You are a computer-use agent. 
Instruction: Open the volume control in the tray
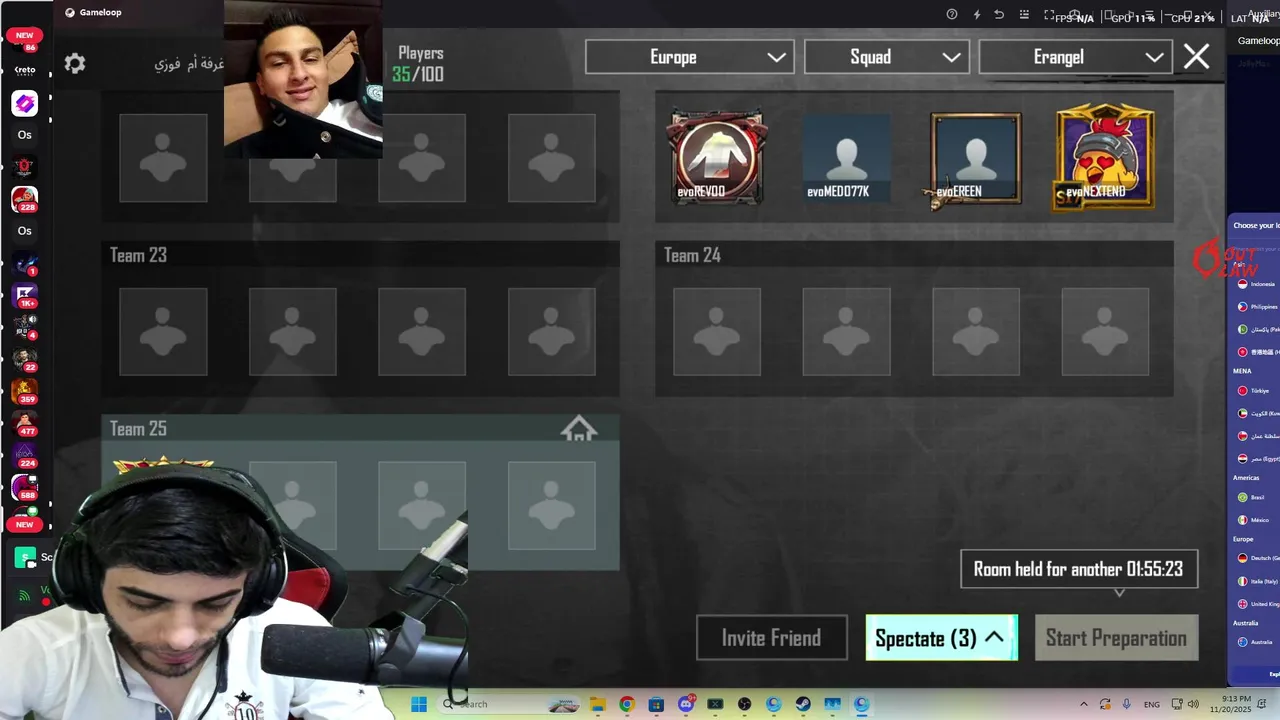pos(1193,704)
